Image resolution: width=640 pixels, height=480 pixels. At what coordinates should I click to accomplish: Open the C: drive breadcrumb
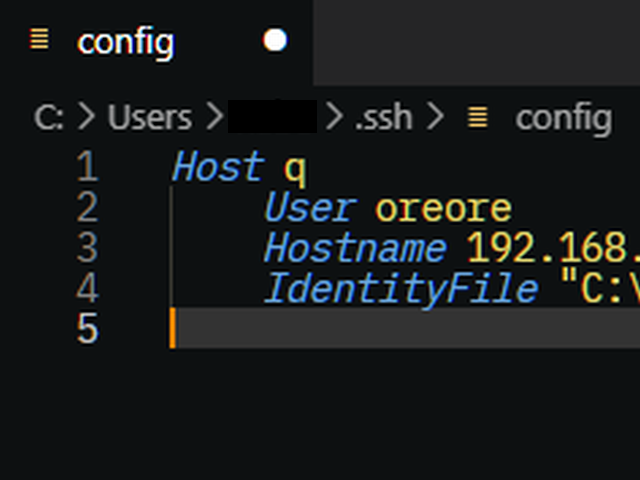[x=48, y=117]
